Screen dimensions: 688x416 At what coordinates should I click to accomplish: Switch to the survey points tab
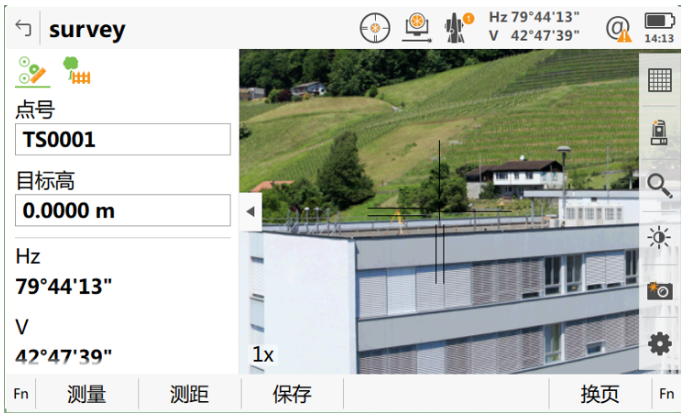33,71
